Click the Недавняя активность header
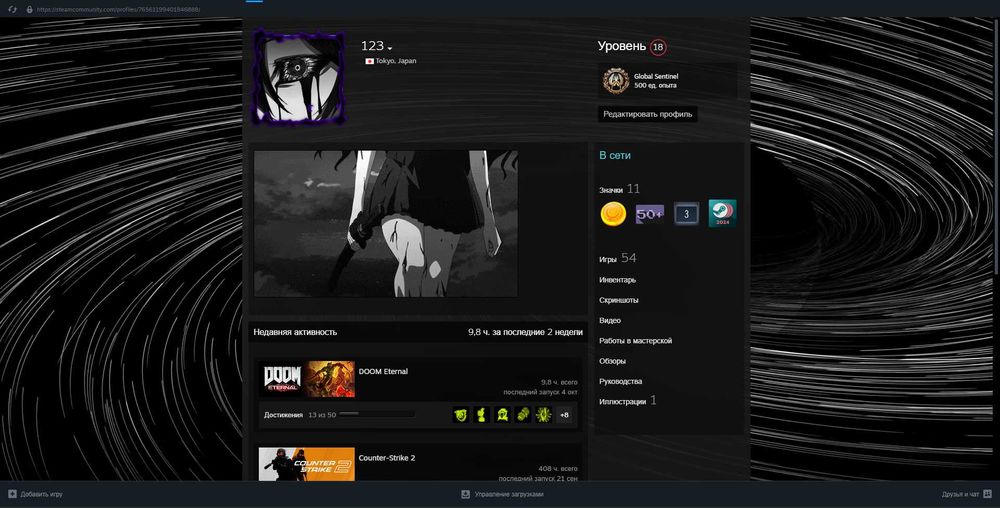Image resolution: width=1000 pixels, height=508 pixels. point(295,332)
